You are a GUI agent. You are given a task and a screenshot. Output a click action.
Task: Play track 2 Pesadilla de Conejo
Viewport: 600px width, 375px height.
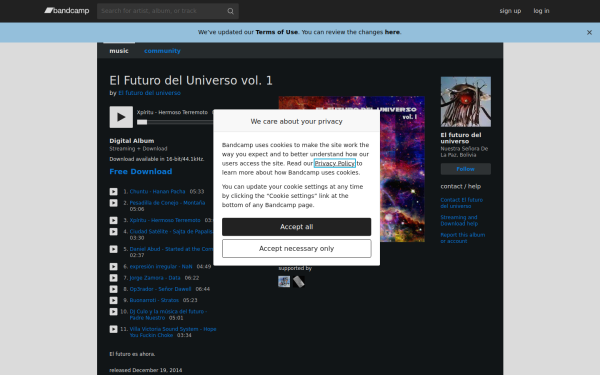pos(114,203)
